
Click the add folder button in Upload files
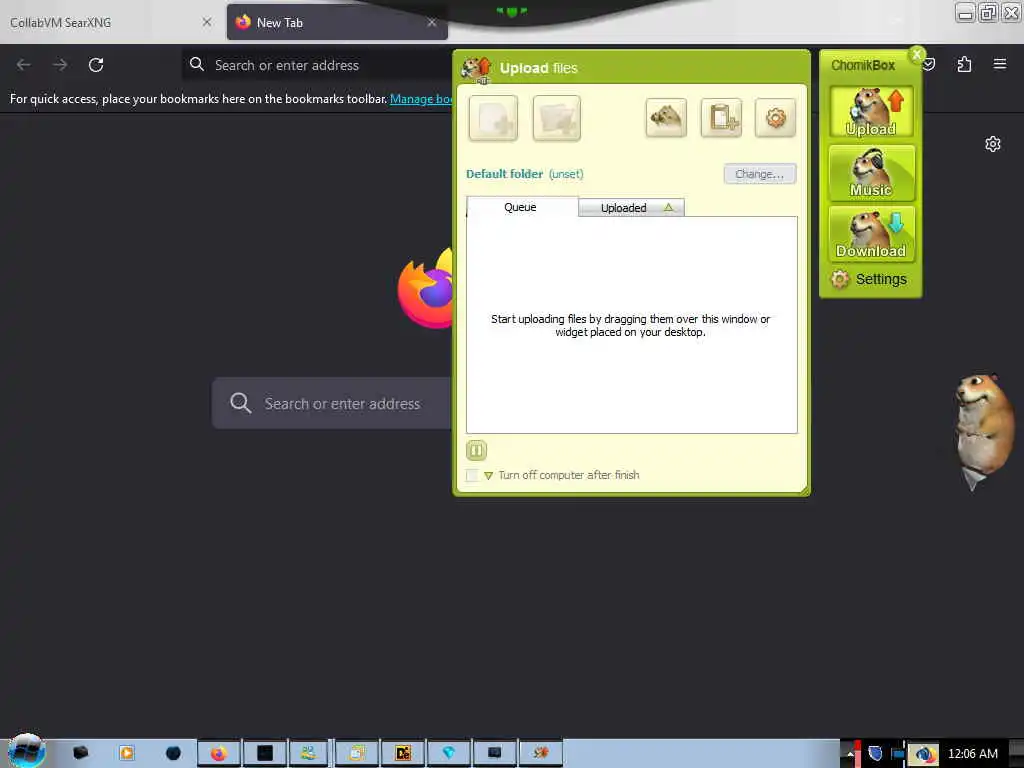(x=556, y=118)
